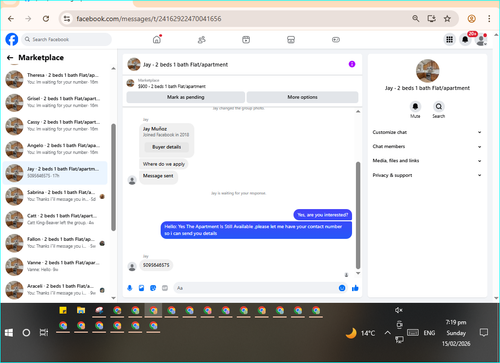
Task: Expand Customize chat section
Action: (x=427, y=132)
